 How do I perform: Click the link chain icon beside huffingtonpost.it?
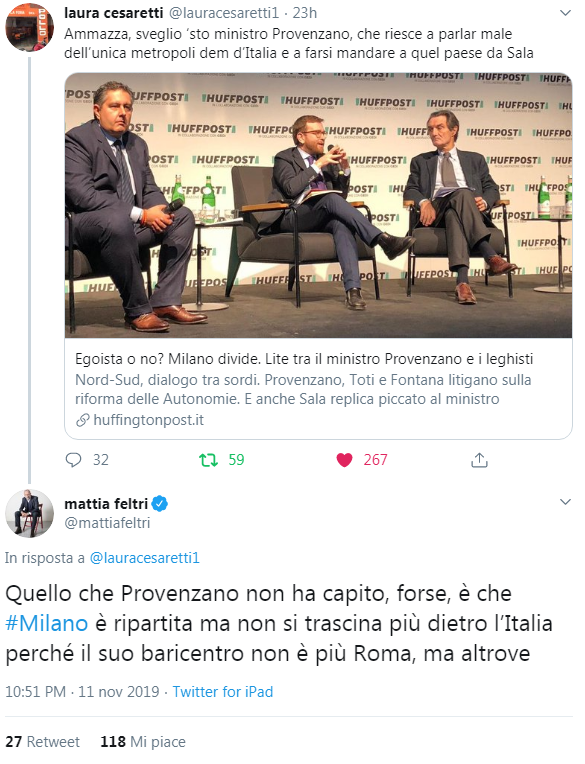tap(82, 420)
